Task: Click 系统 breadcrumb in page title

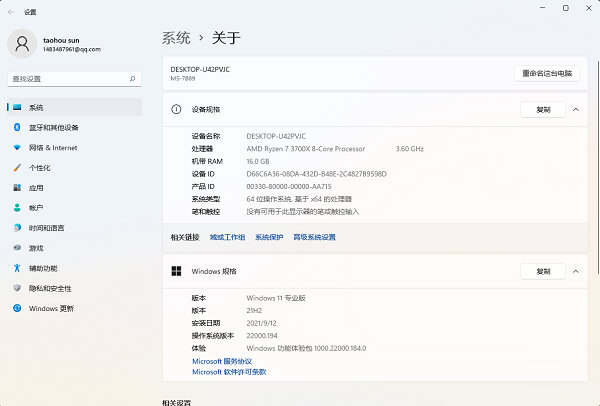Action: coord(176,38)
